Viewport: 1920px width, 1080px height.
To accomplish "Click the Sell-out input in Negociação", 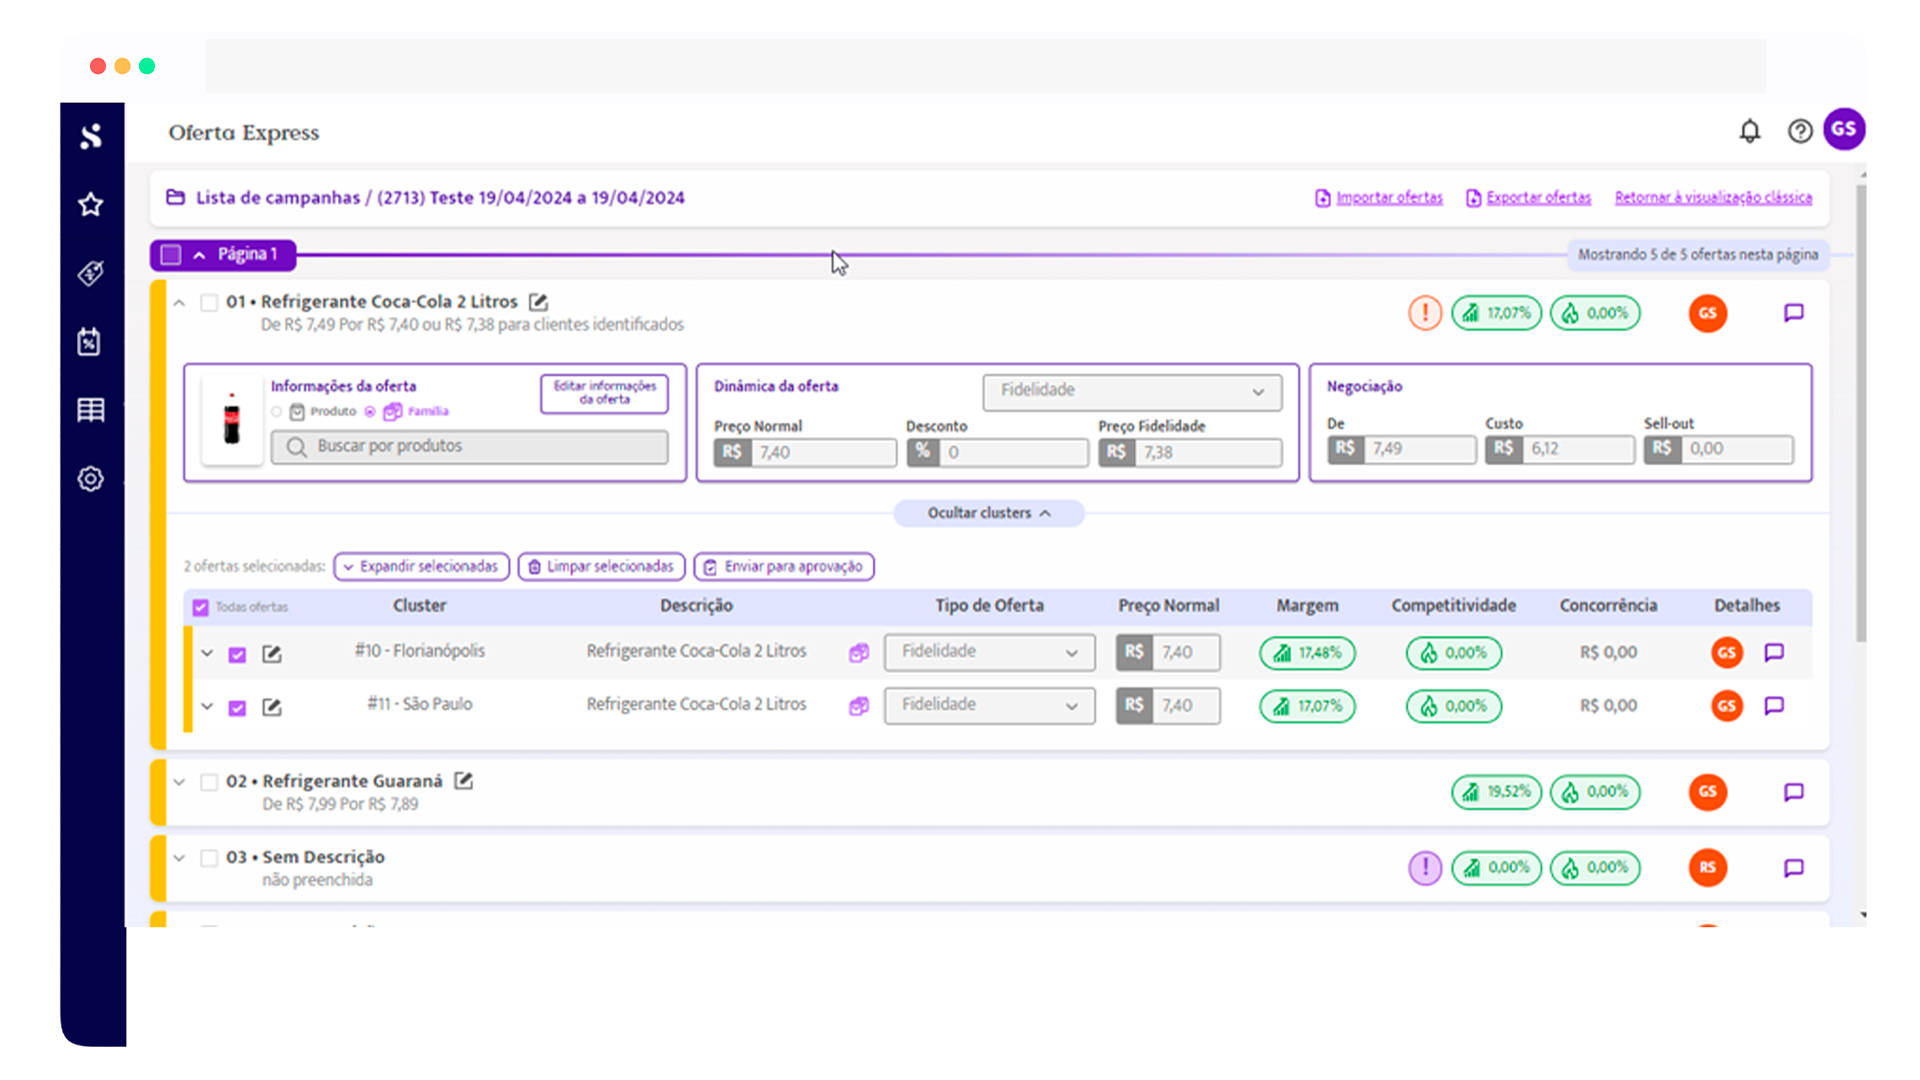I will coord(1719,449).
